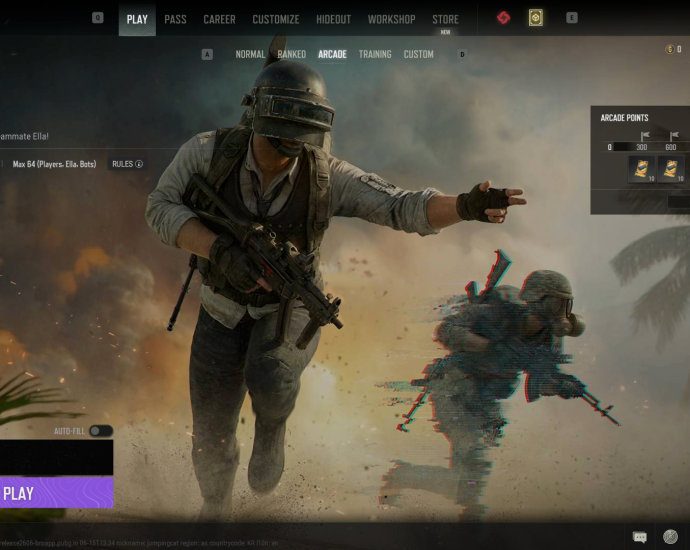Image resolution: width=690 pixels, height=550 pixels.
Task: Click the AUTO-FILL label
Action: point(69,431)
